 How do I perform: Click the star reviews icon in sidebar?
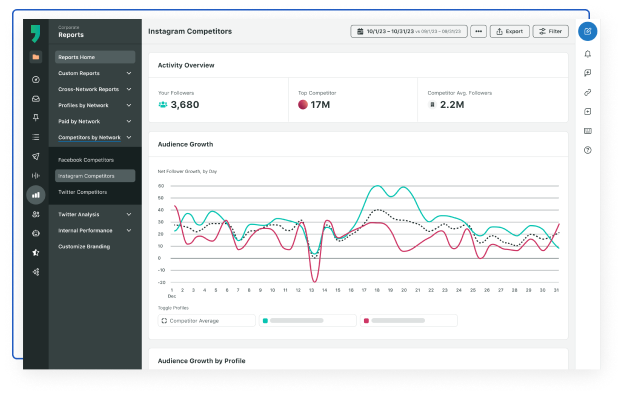click(x=36, y=253)
